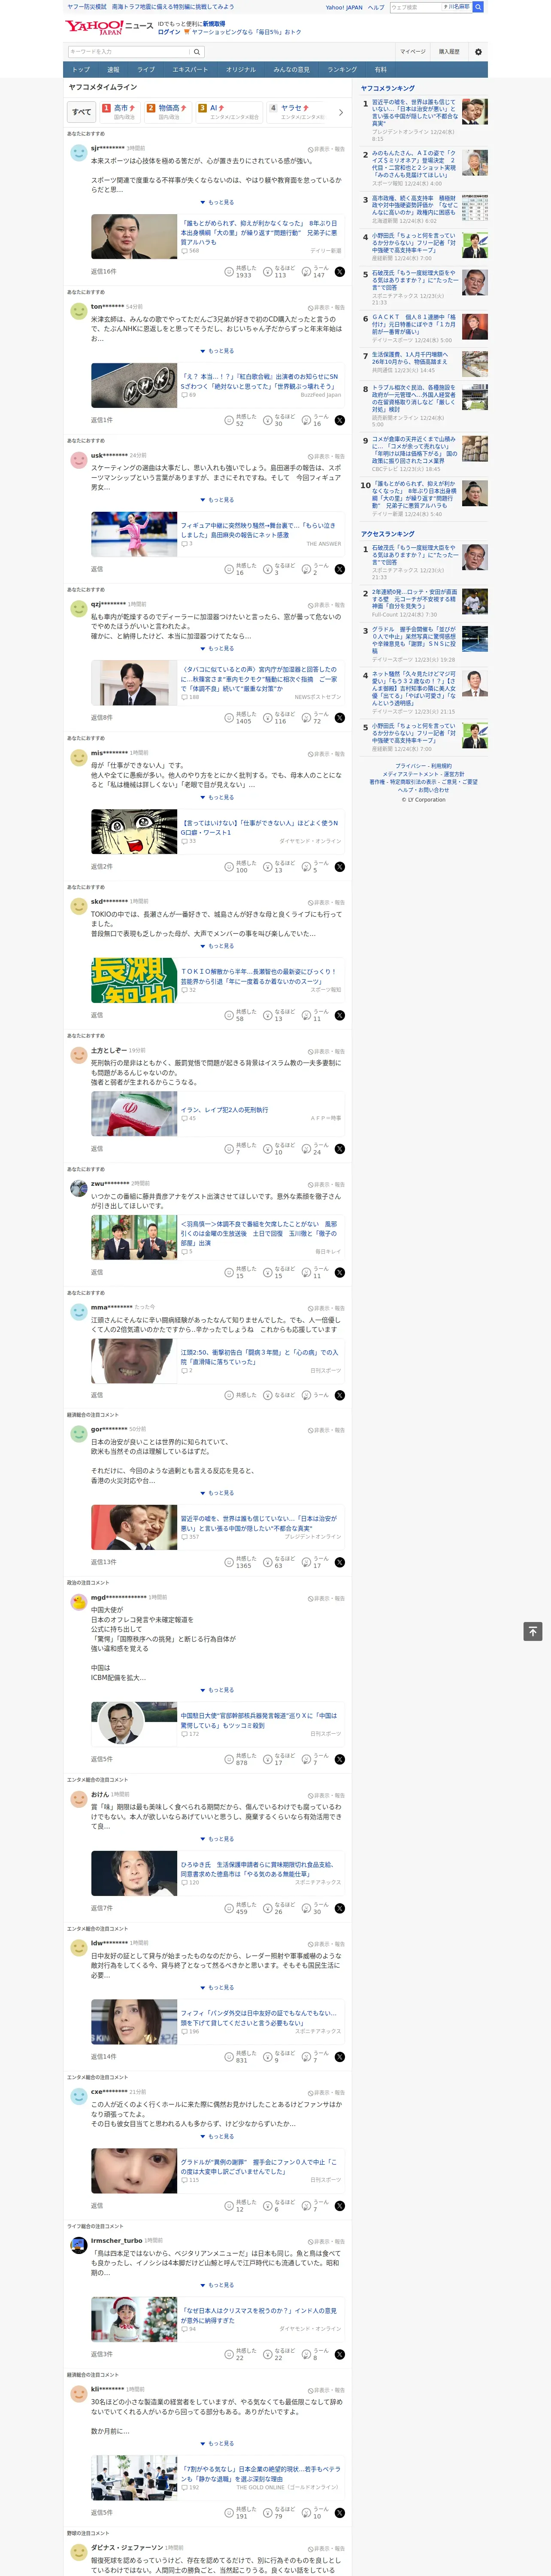
Task: Click lrmscher_turbo user's avatar
Action: tap(78, 2245)
